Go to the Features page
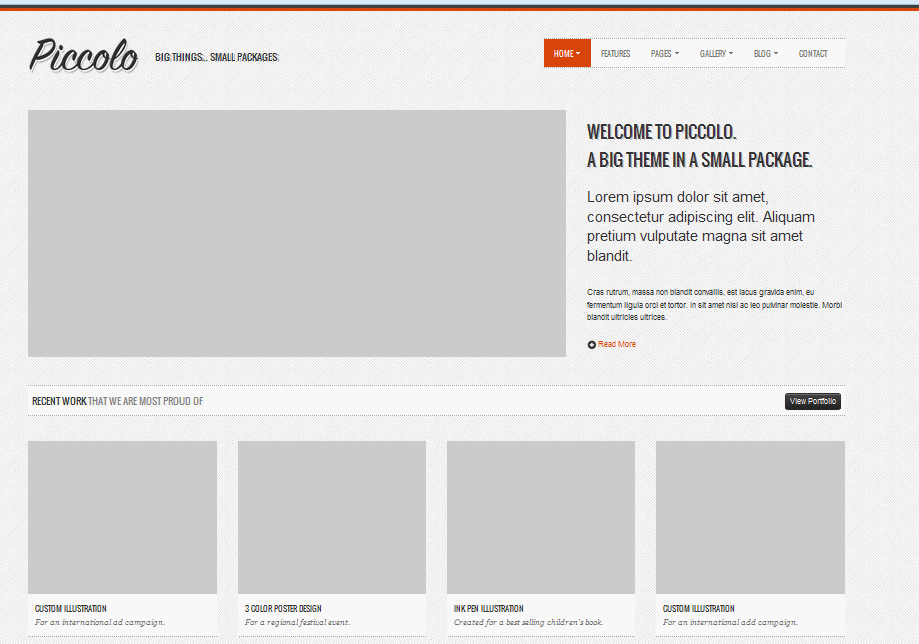The height and width of the screenshot is (644, 919). (615, 54)
